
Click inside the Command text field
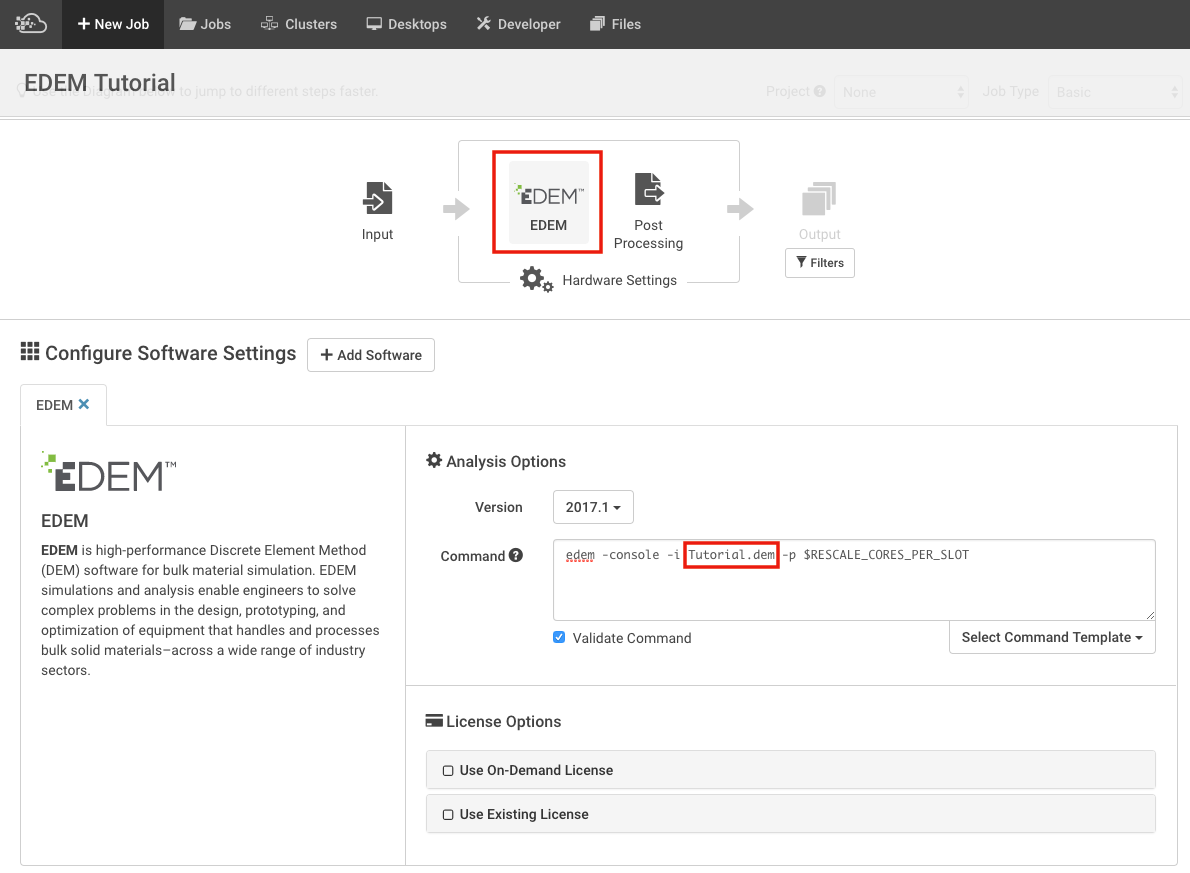(x=855, y=580)
